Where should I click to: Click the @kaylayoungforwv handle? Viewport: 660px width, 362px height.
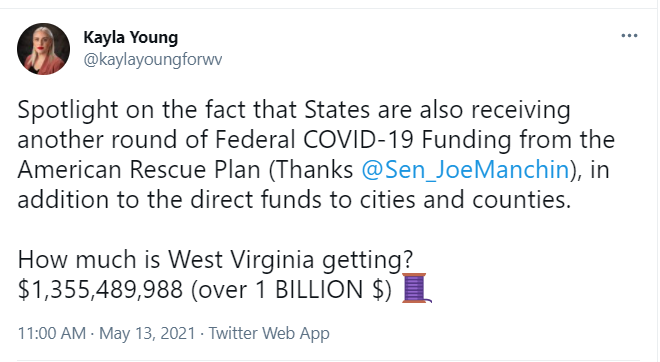152,59
